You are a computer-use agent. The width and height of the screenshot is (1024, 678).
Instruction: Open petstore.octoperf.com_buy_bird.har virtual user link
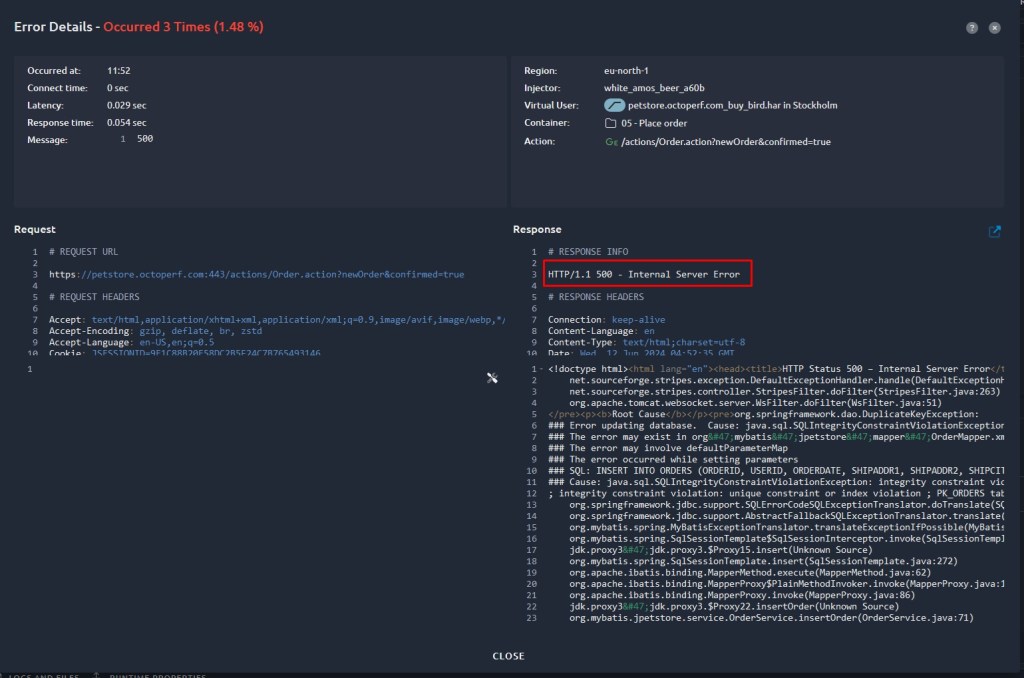(x=732, y=105)
